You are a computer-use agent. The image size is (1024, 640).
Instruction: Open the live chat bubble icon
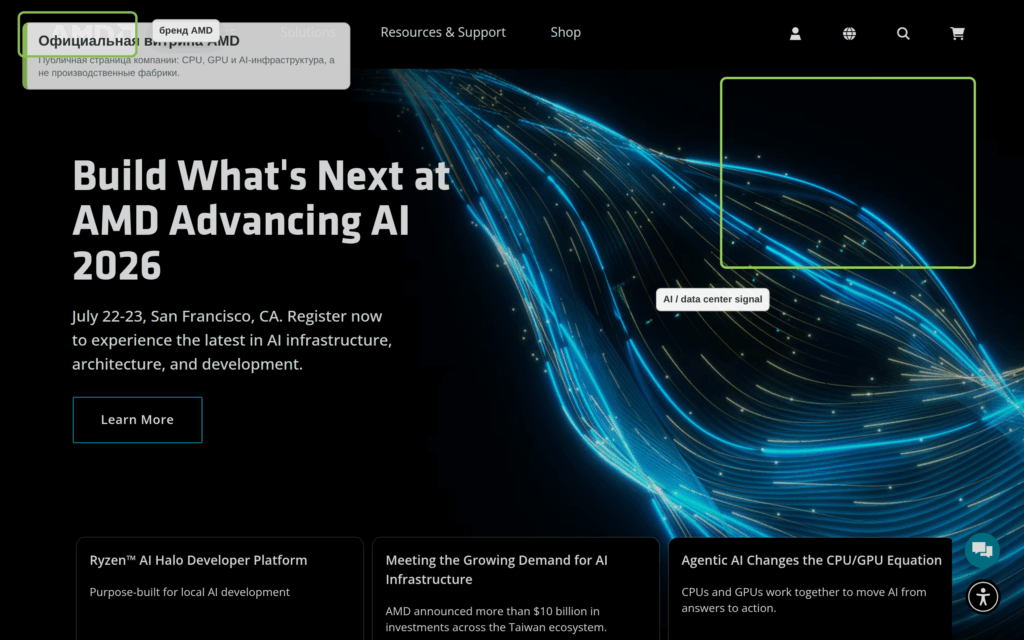pos(982,550)
